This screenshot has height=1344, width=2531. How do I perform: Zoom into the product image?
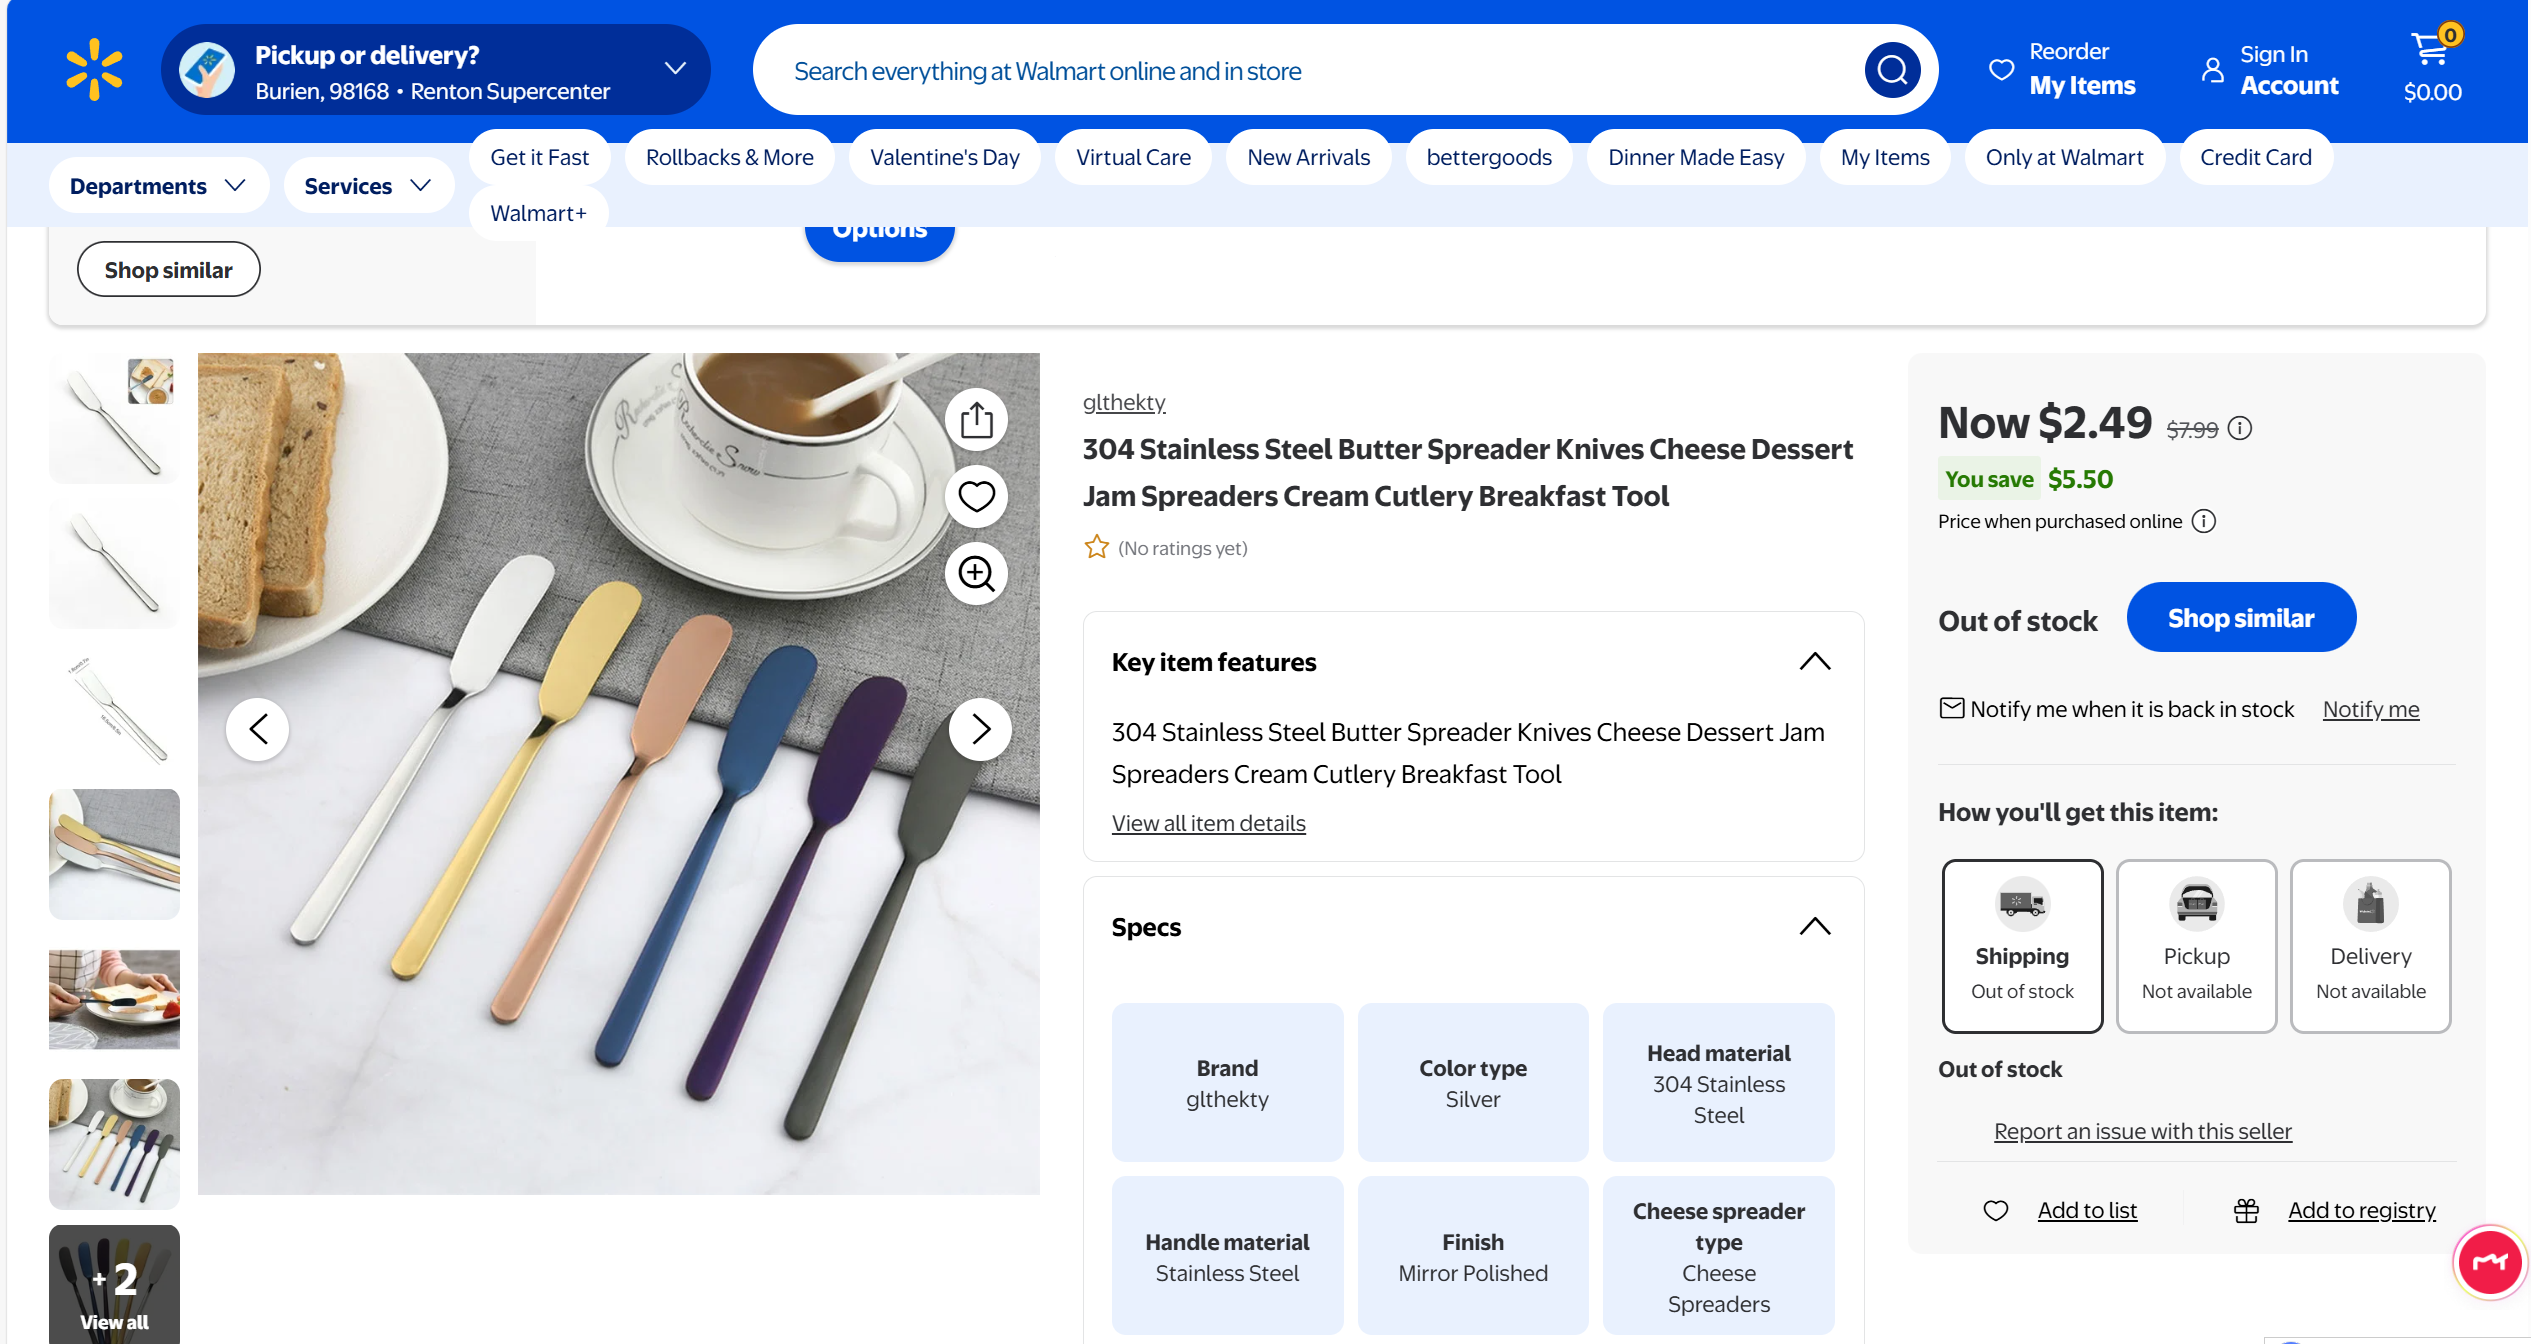pyautogui.click(x=976, y=574)
